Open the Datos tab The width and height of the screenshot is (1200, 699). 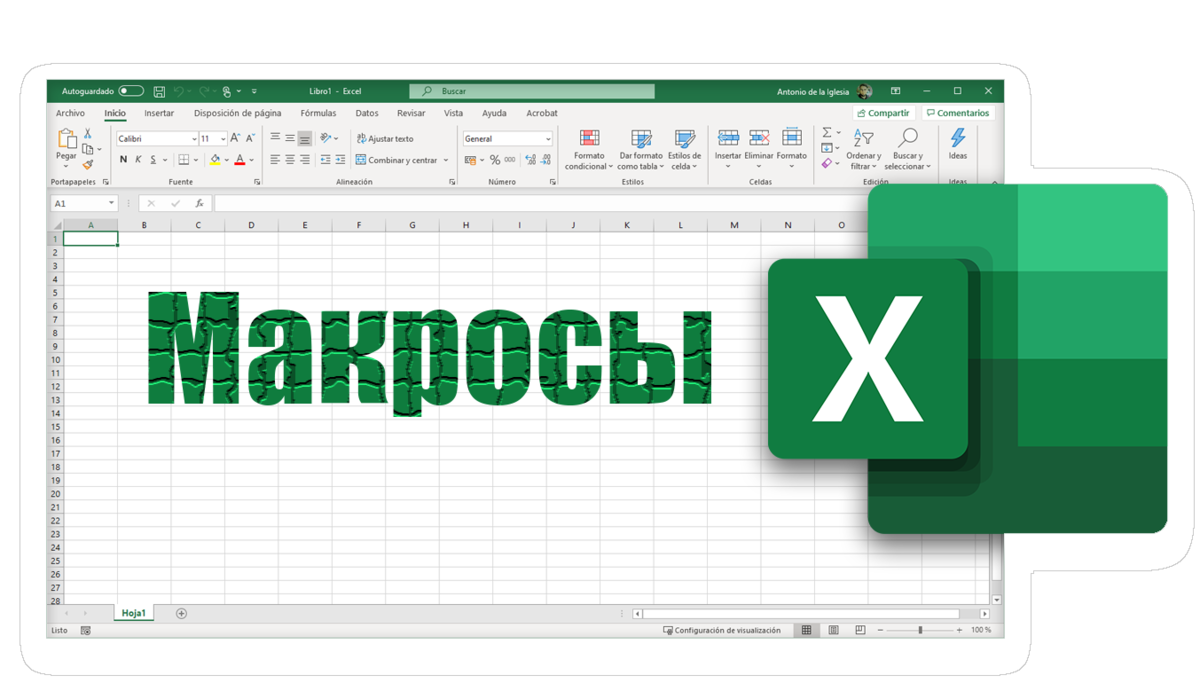pyautogui.click(x=367, y=113)
